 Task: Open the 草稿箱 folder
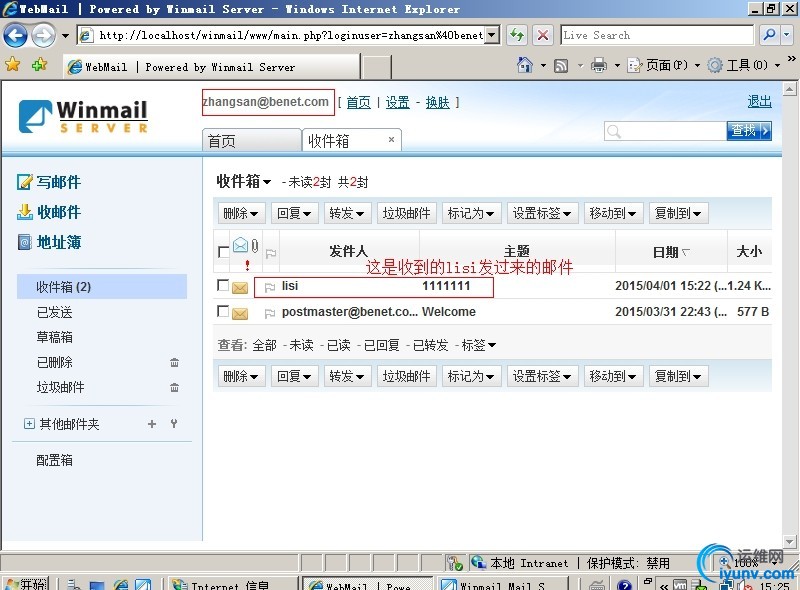click(x=55, y=337)
